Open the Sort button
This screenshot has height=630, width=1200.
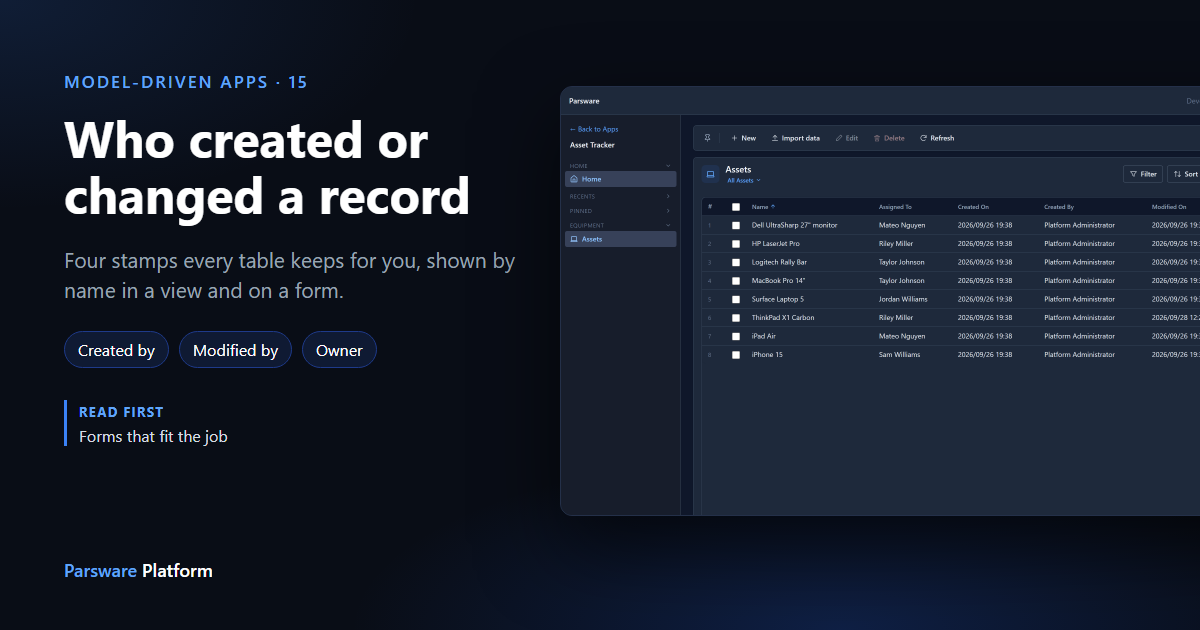click(1186, 174)
